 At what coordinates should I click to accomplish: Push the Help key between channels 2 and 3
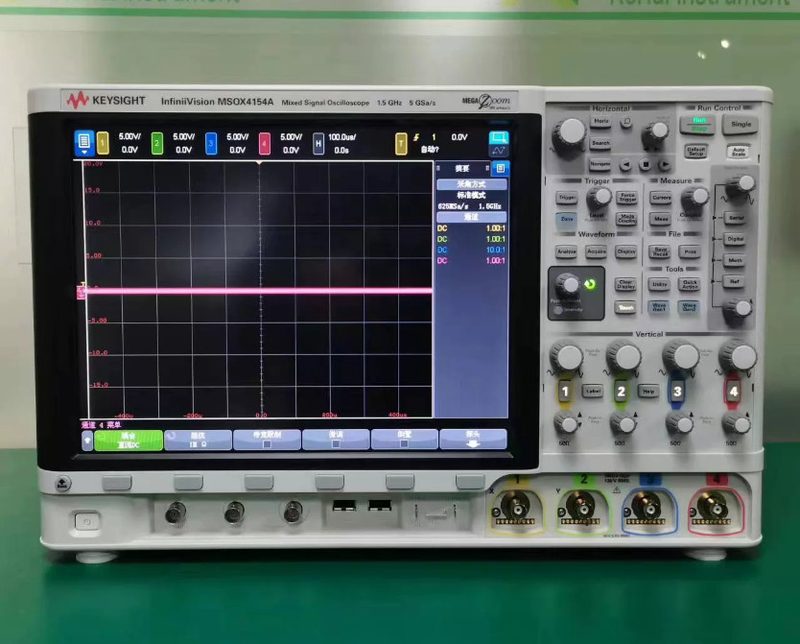pos(648,391)
